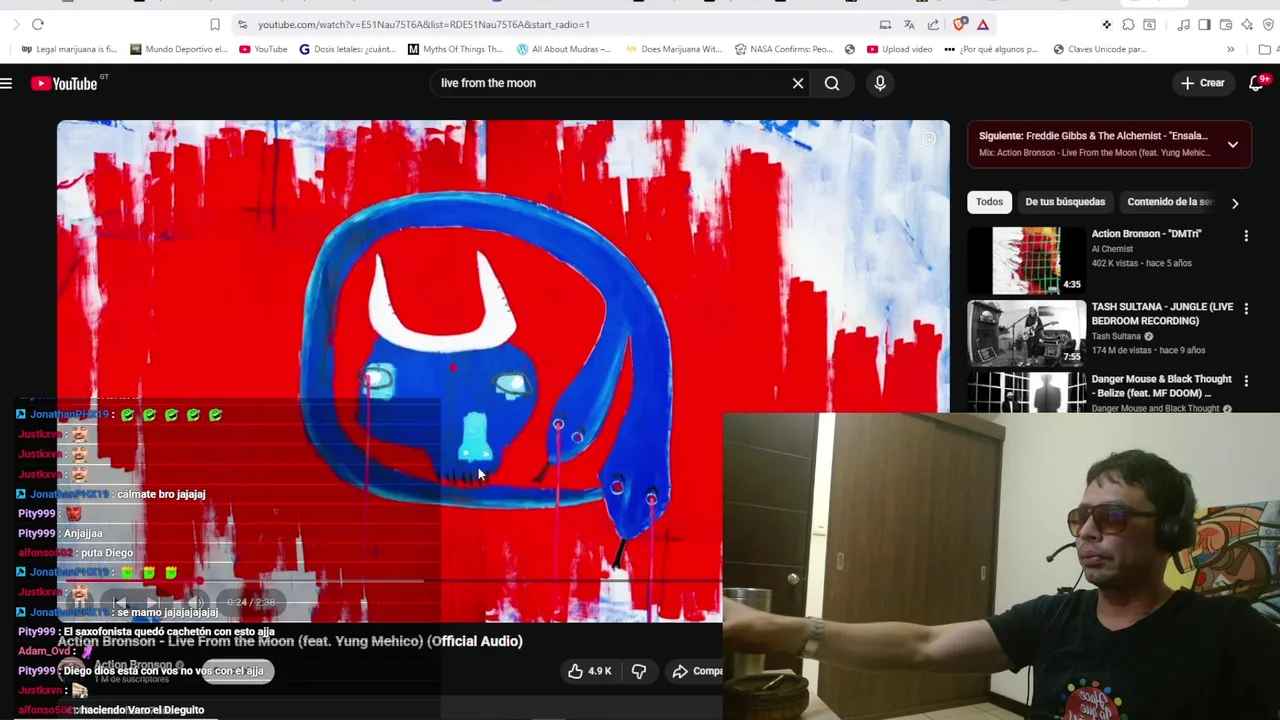The height and width of the screenshot is (720, 1280).
Task: Open the 'Does Marijuana Wit...' bookmark
Action: pos(673,49)
